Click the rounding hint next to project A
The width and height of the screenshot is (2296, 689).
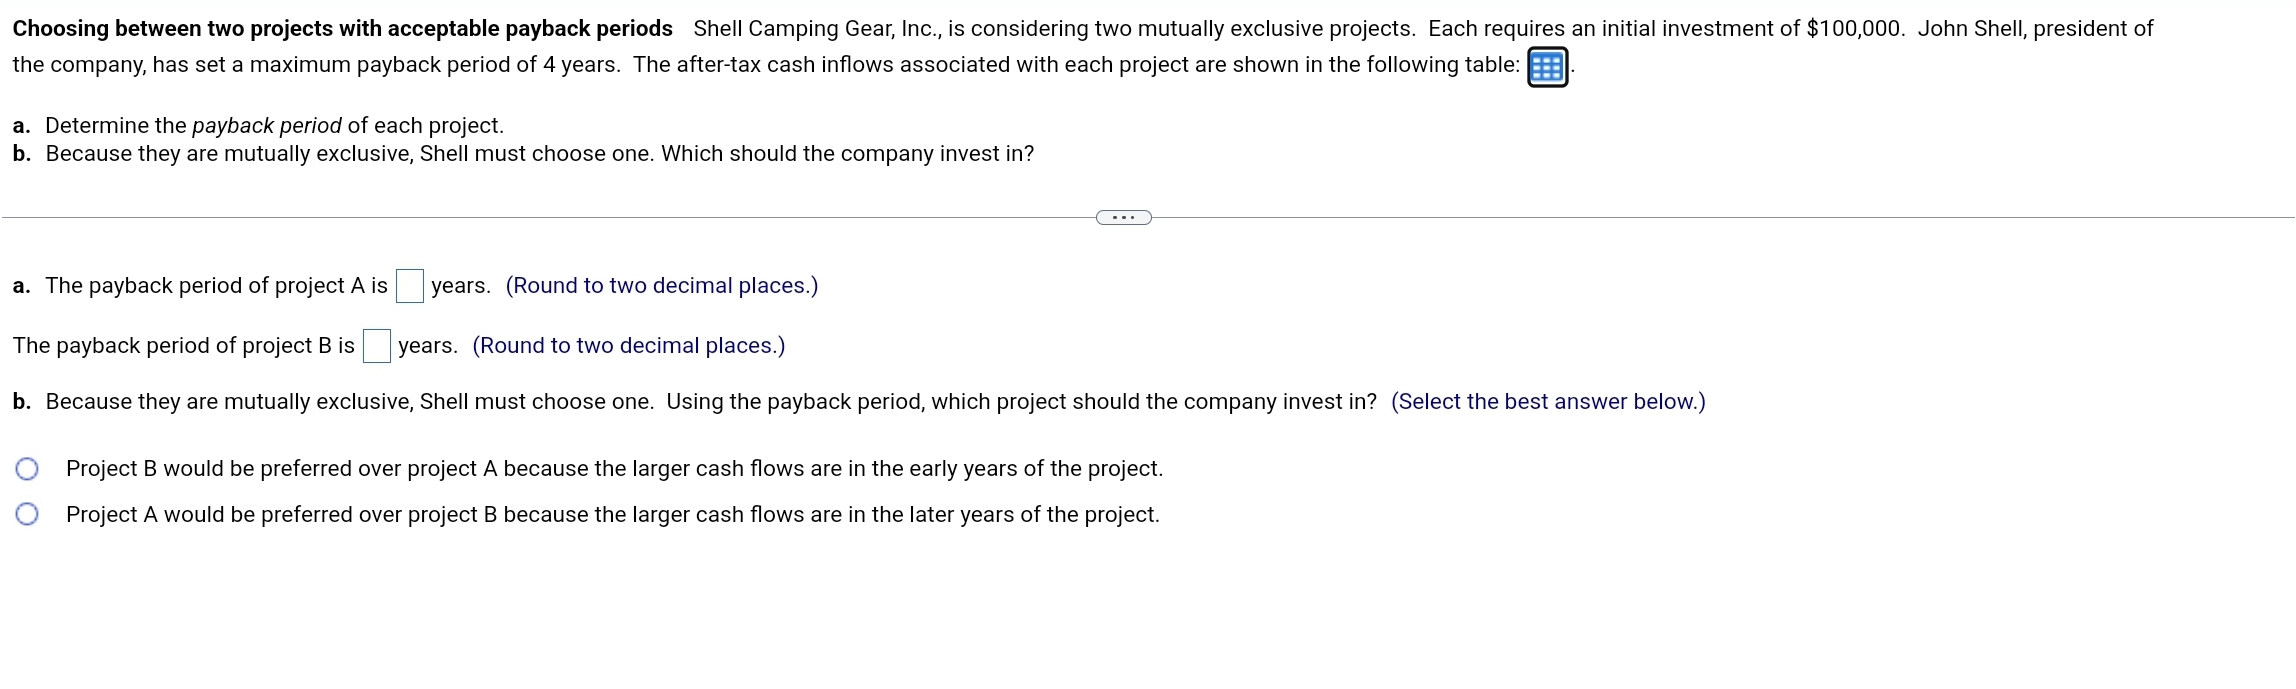(x=661, y=286)
